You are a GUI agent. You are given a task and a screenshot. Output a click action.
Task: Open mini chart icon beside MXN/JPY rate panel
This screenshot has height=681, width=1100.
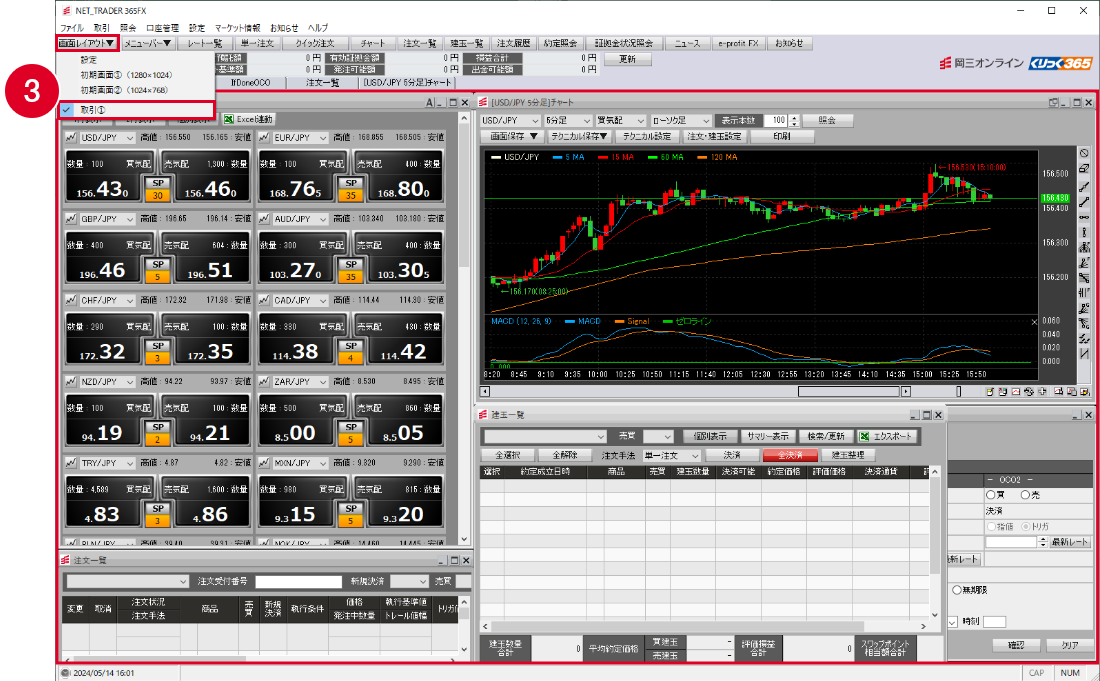[264, 464]
